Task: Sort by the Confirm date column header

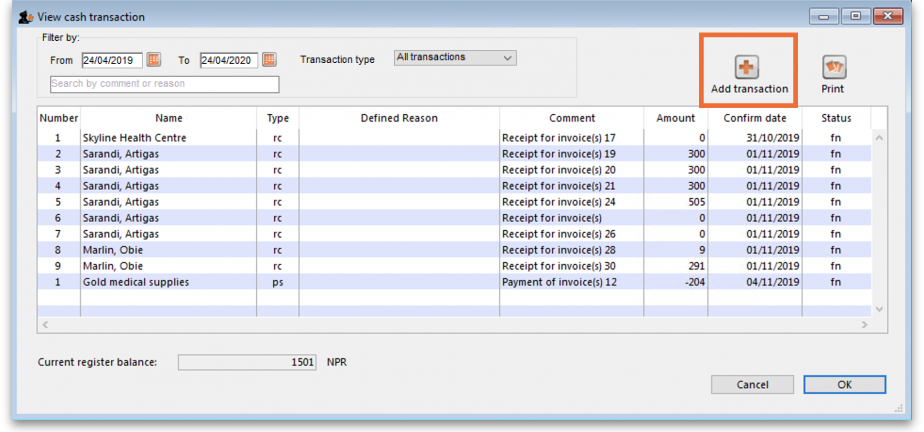Action: tap(755, 118)
